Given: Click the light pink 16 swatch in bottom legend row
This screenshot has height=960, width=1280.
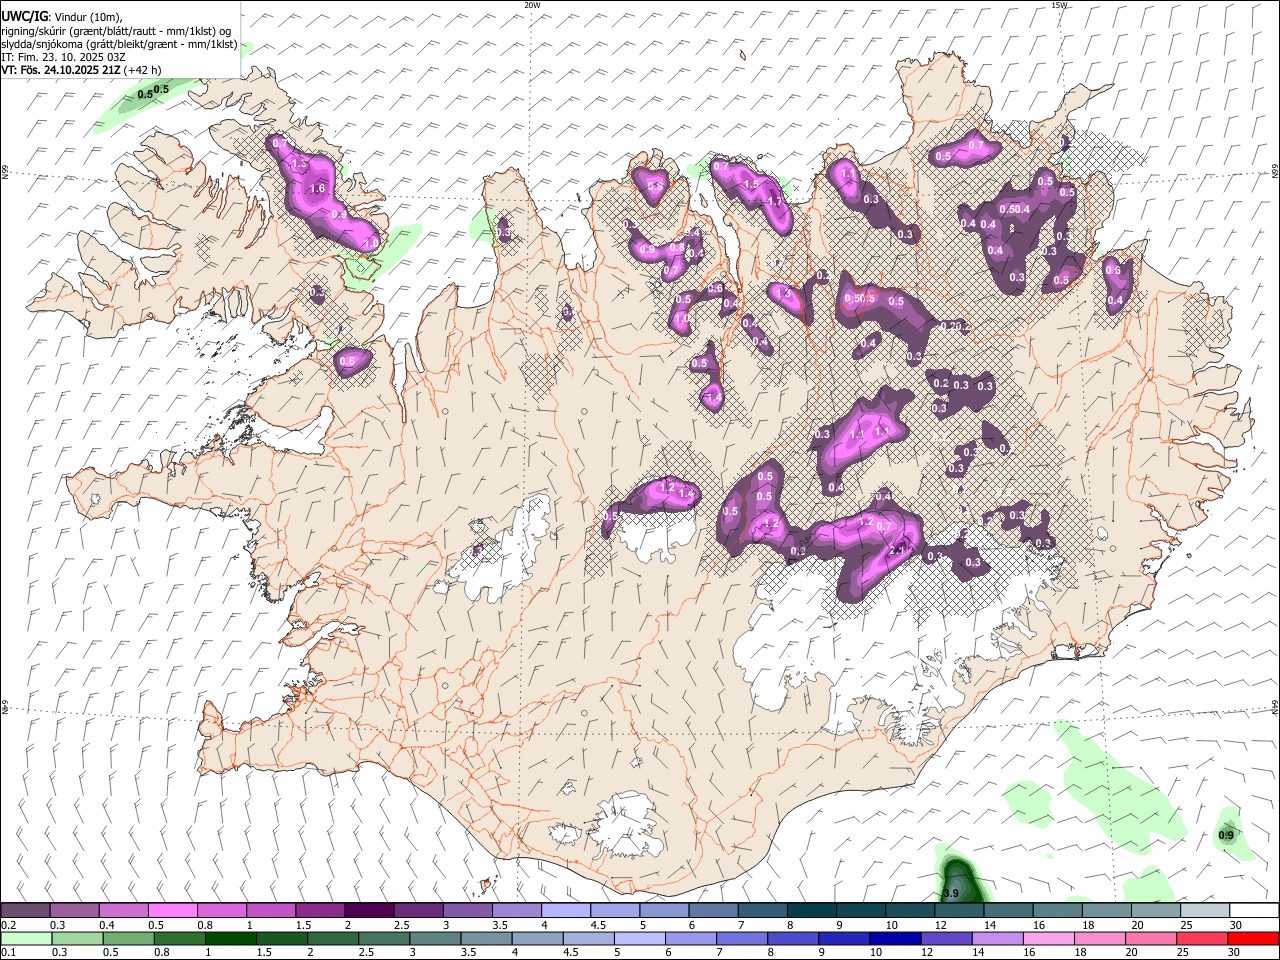Looking at the screenshot, I should (x=1049, y=938).
